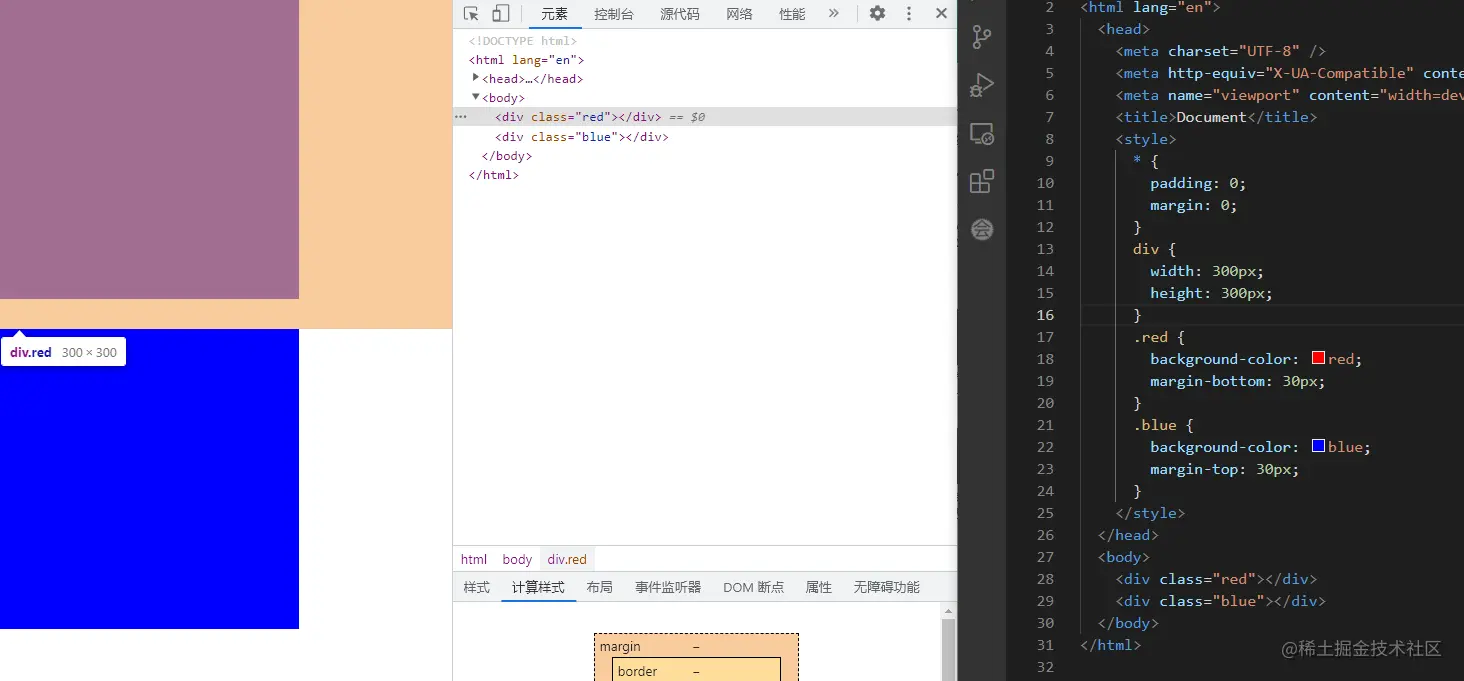Click the red color swatch on line 18
Viewport: 1464px width, 681px height.
(1316, 358)
